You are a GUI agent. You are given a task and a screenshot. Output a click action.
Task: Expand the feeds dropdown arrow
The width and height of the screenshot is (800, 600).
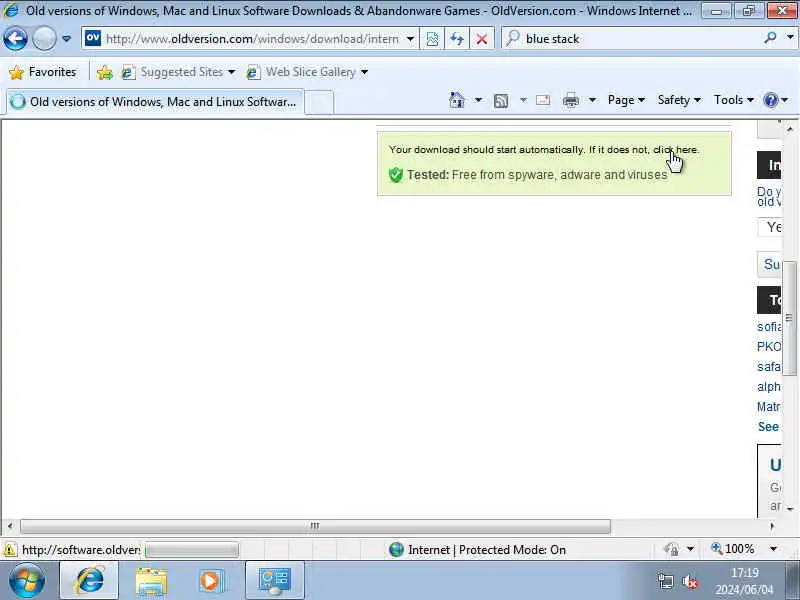point(523,100)
